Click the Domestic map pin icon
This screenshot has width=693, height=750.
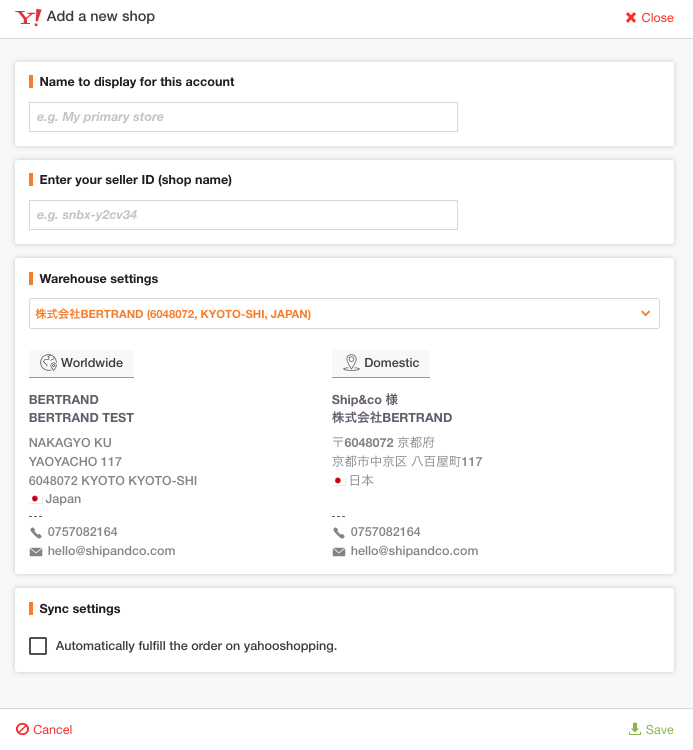pos(351,363)
